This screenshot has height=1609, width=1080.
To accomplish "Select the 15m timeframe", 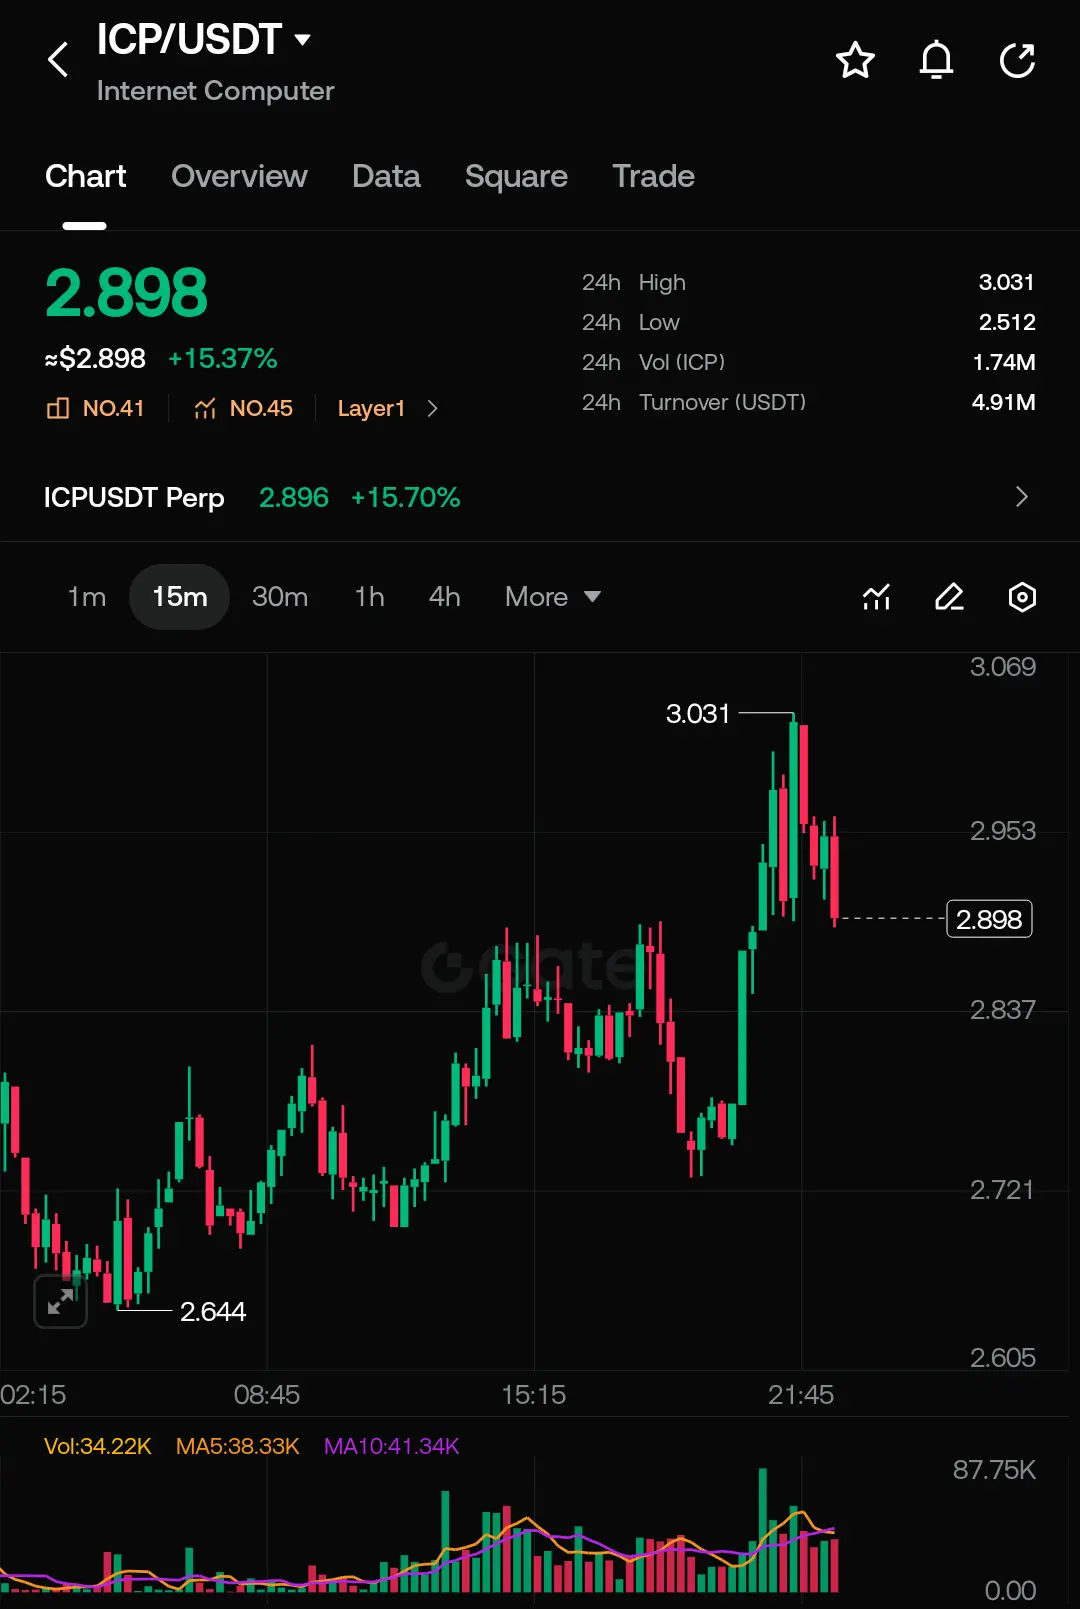I will (180, 597).
